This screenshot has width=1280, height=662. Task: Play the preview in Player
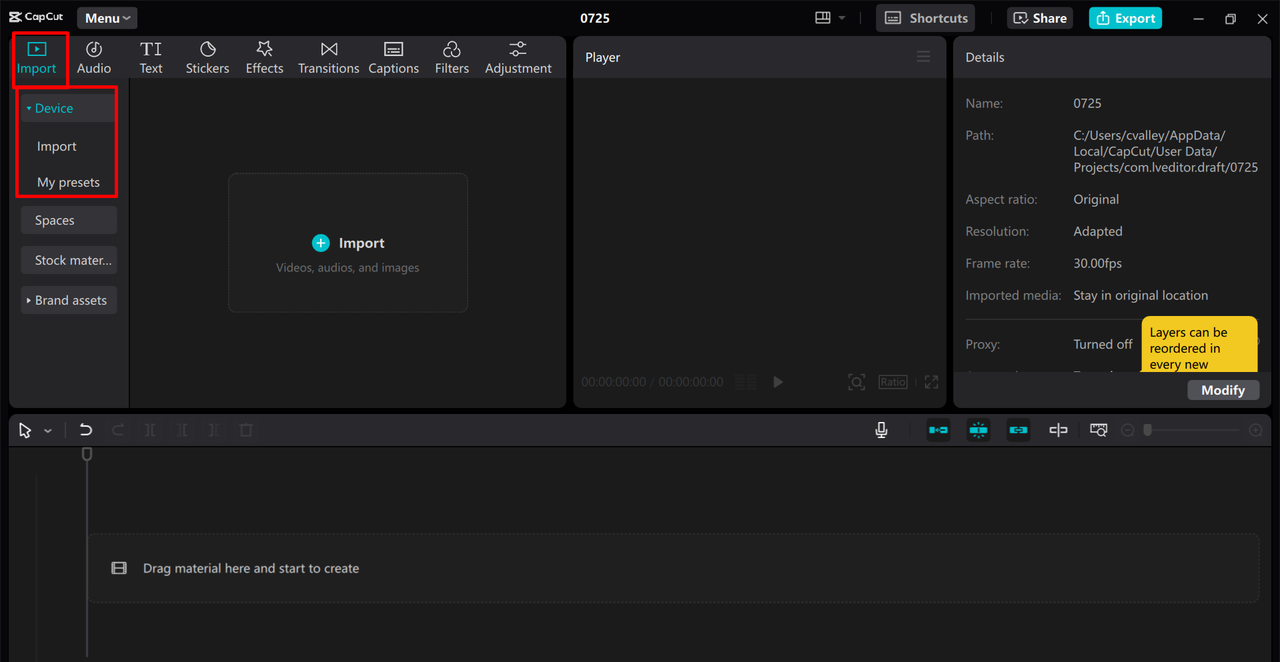point(778,382)
